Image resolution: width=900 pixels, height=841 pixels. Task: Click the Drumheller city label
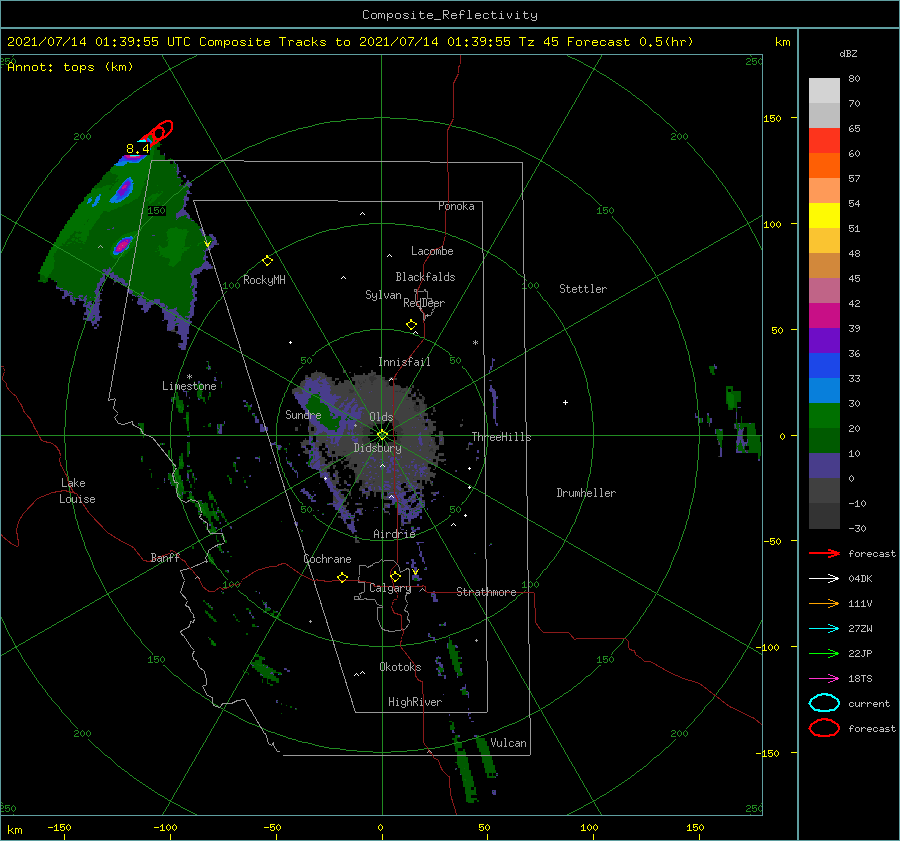pos(586,493)
